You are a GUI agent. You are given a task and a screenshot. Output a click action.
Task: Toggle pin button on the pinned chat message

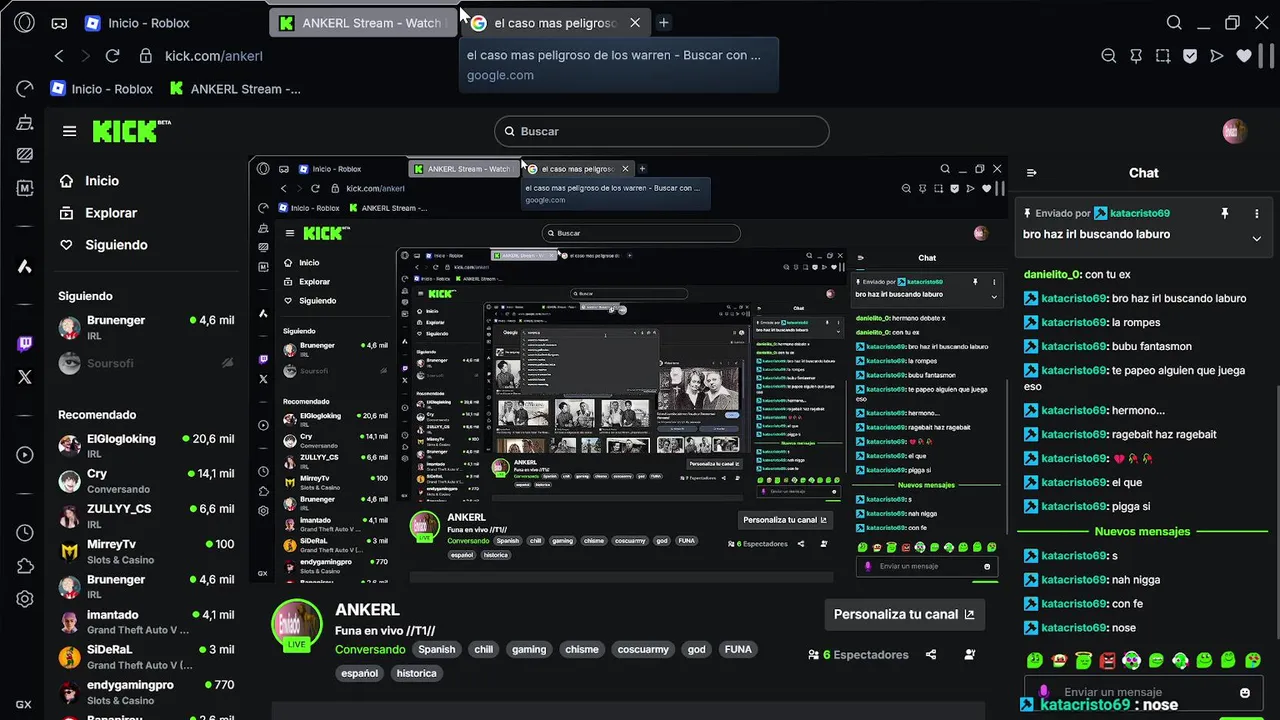tap(1224, 213)
